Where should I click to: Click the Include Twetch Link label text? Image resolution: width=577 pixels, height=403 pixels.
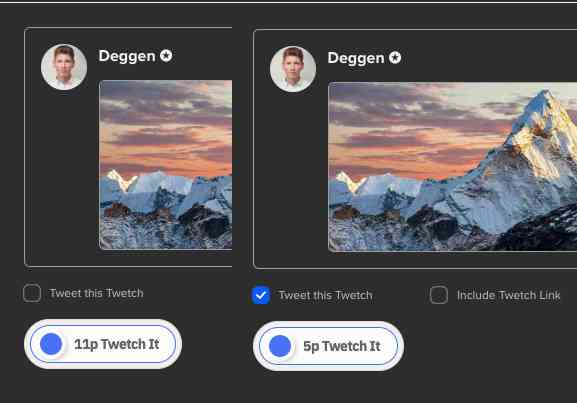click(x=509, y=295)
